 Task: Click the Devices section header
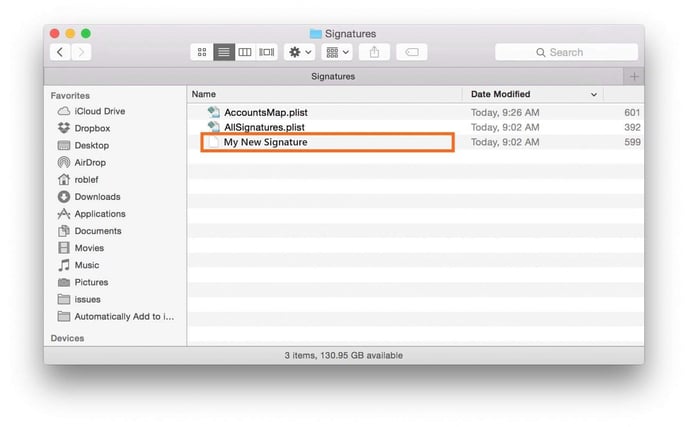(67, 338)
